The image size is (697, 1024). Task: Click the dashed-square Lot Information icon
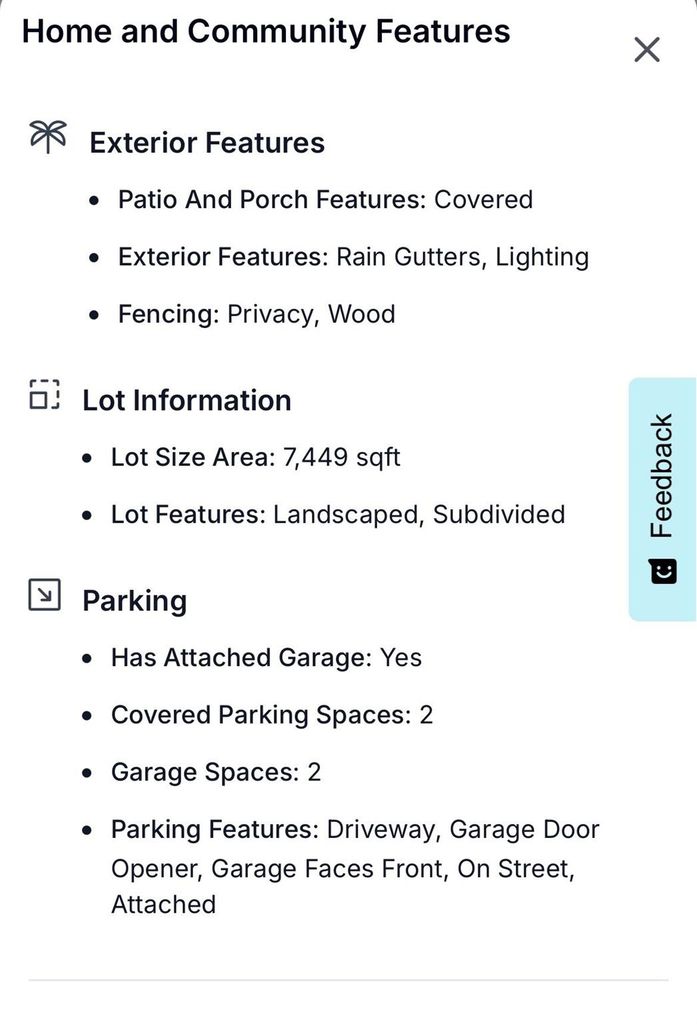(44, 395)
